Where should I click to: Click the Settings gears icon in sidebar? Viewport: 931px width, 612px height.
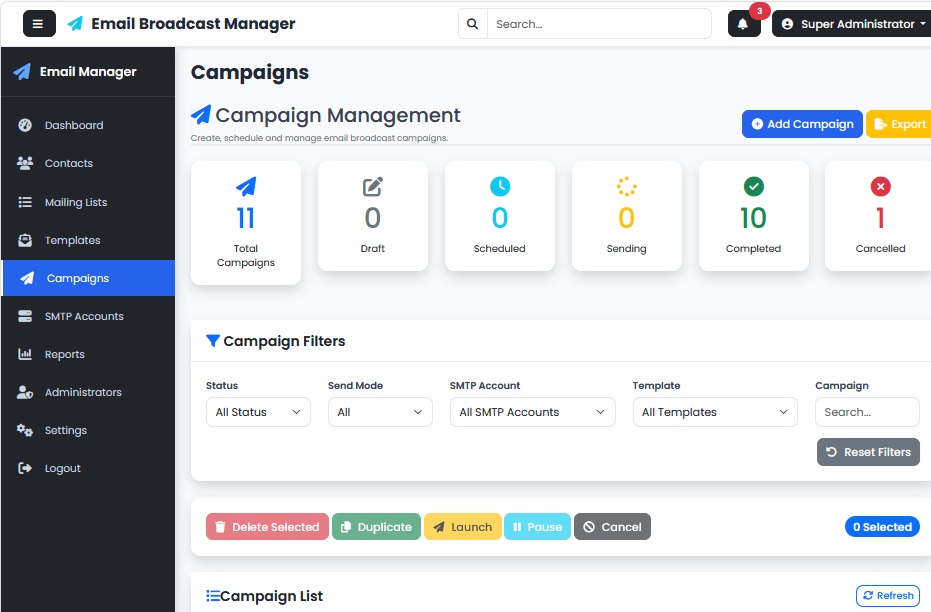pos(25,430)
